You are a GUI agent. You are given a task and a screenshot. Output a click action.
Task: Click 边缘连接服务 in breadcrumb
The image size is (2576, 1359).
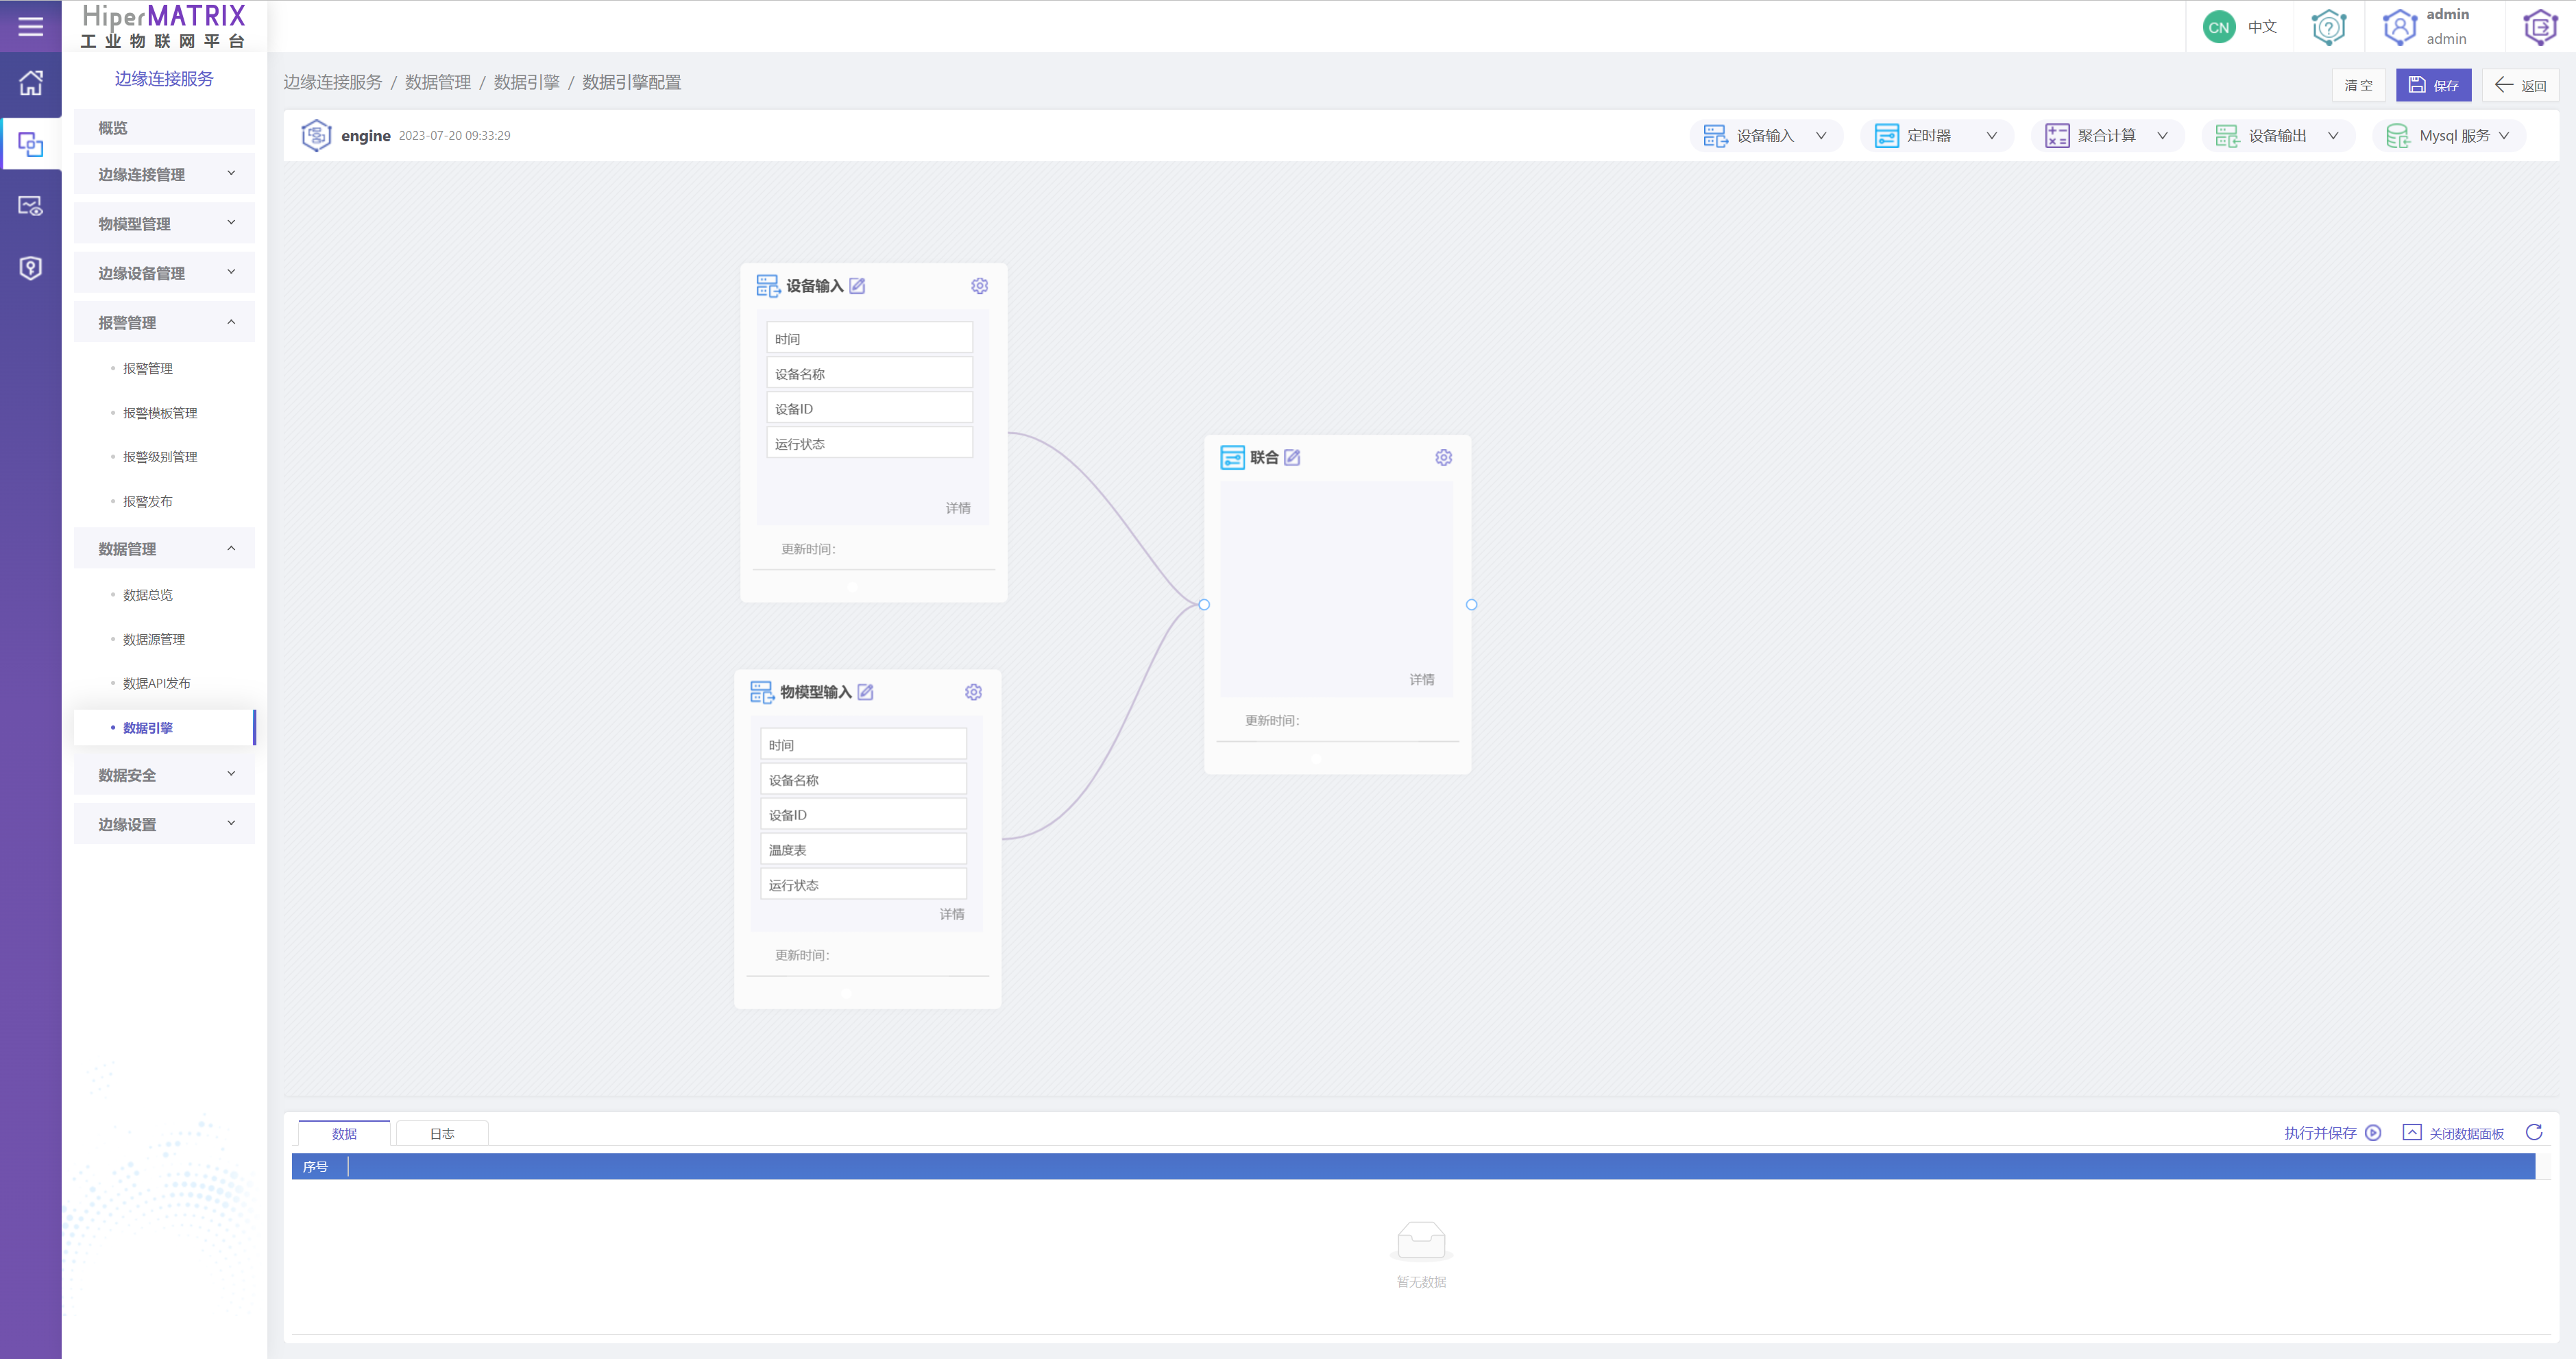(x=333, y=82)
